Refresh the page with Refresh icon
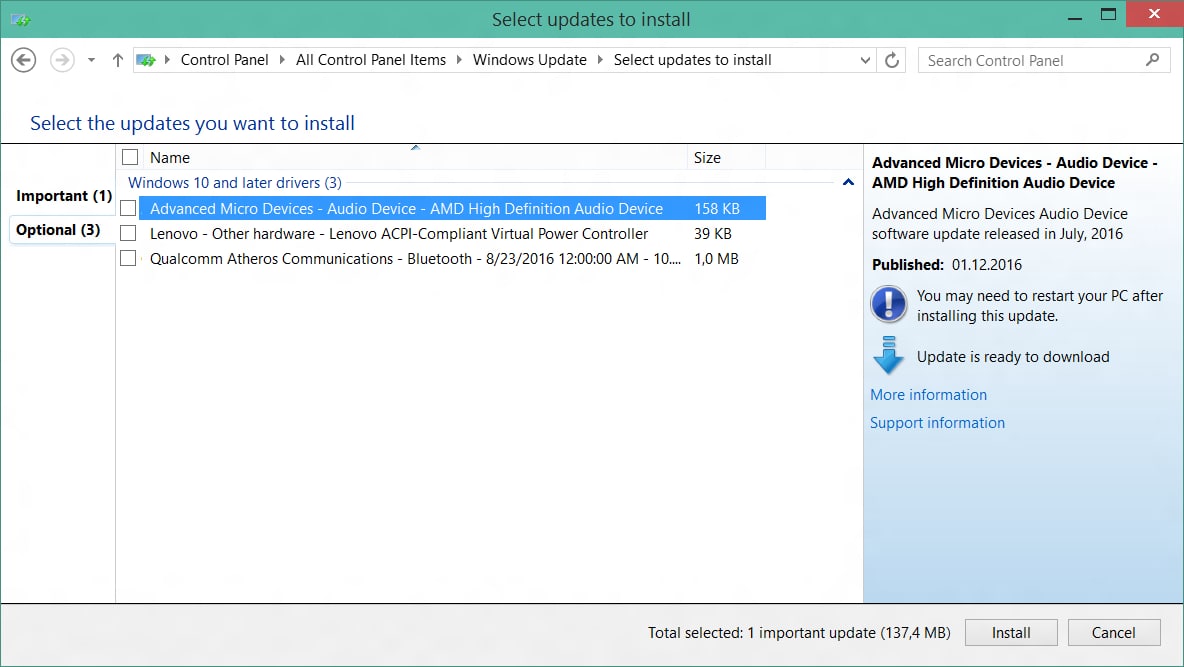The width and height of the screenshot is (1184, 667). pyautogui.click(x=892, y=60)
